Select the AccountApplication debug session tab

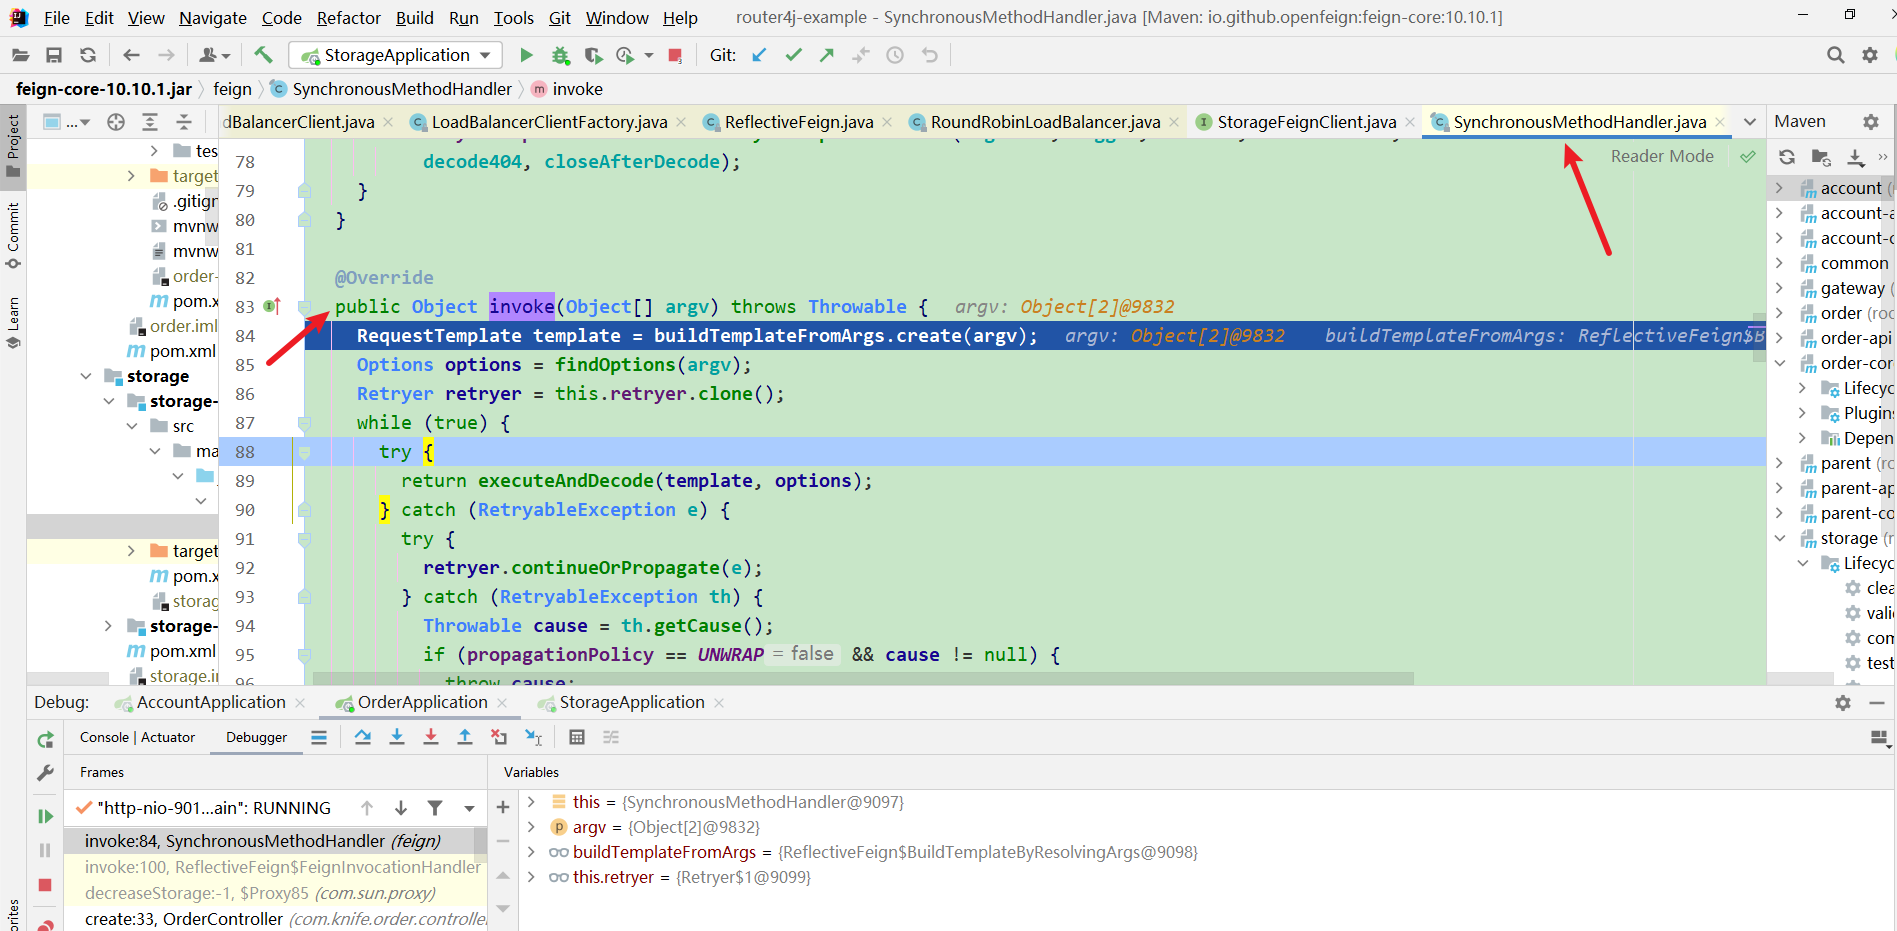[208, 702]
